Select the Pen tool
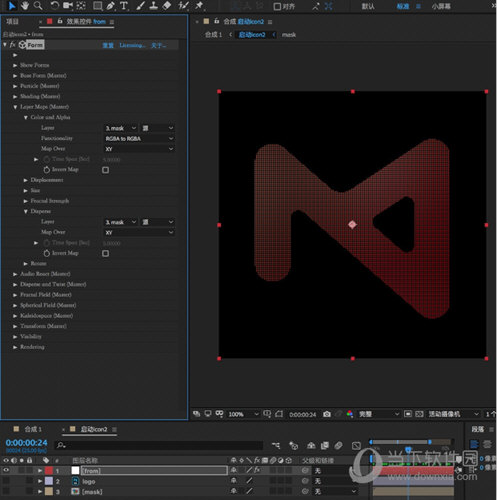The width and height of the screenshot is (497, 500). (111, 6)
